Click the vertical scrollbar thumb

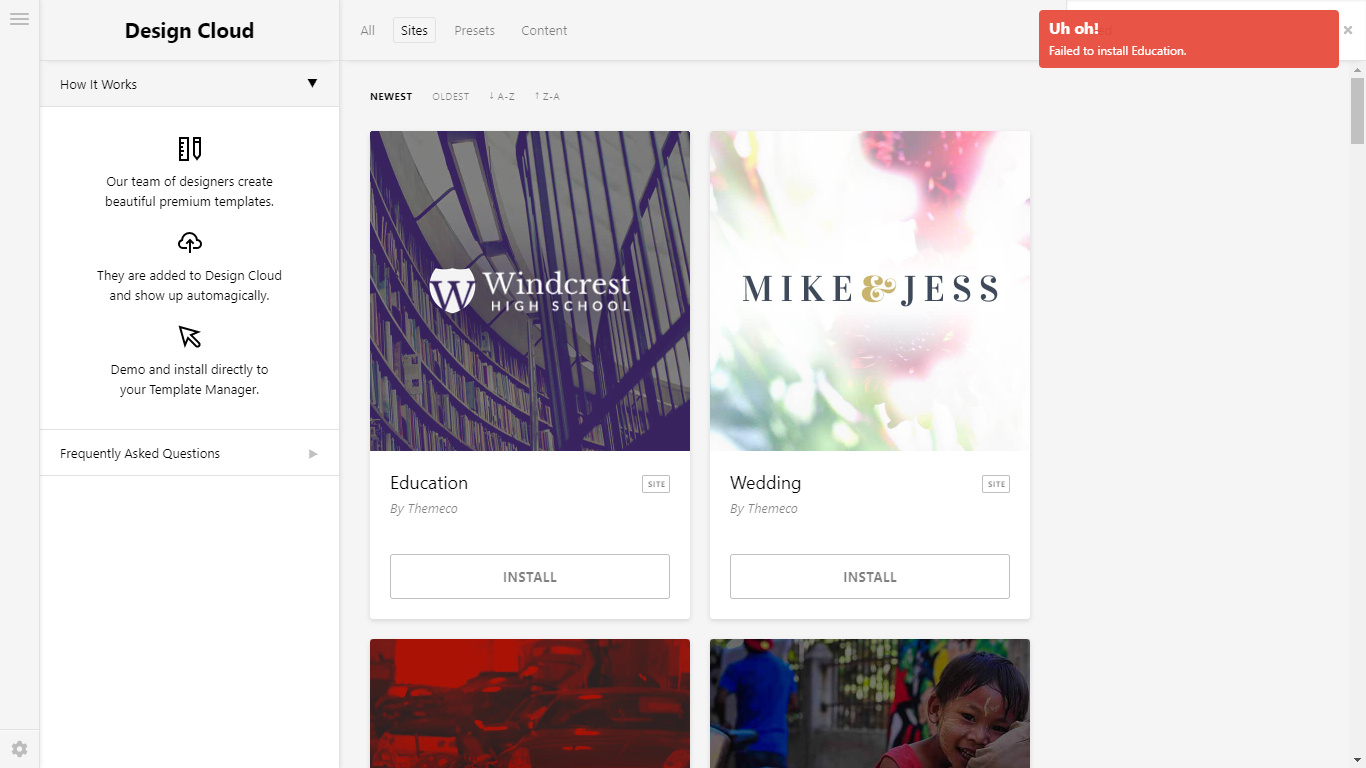1357,110
